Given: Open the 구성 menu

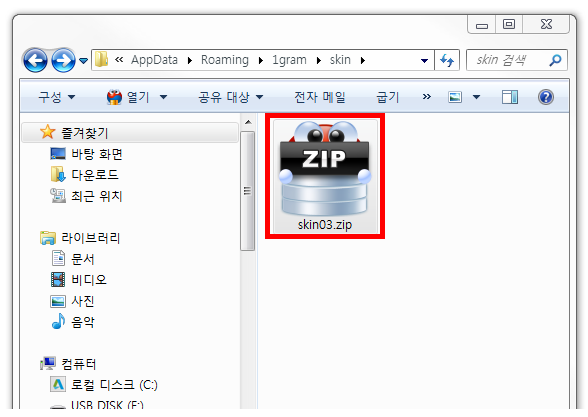Looking at the screenshot, I should pos(57,97).
